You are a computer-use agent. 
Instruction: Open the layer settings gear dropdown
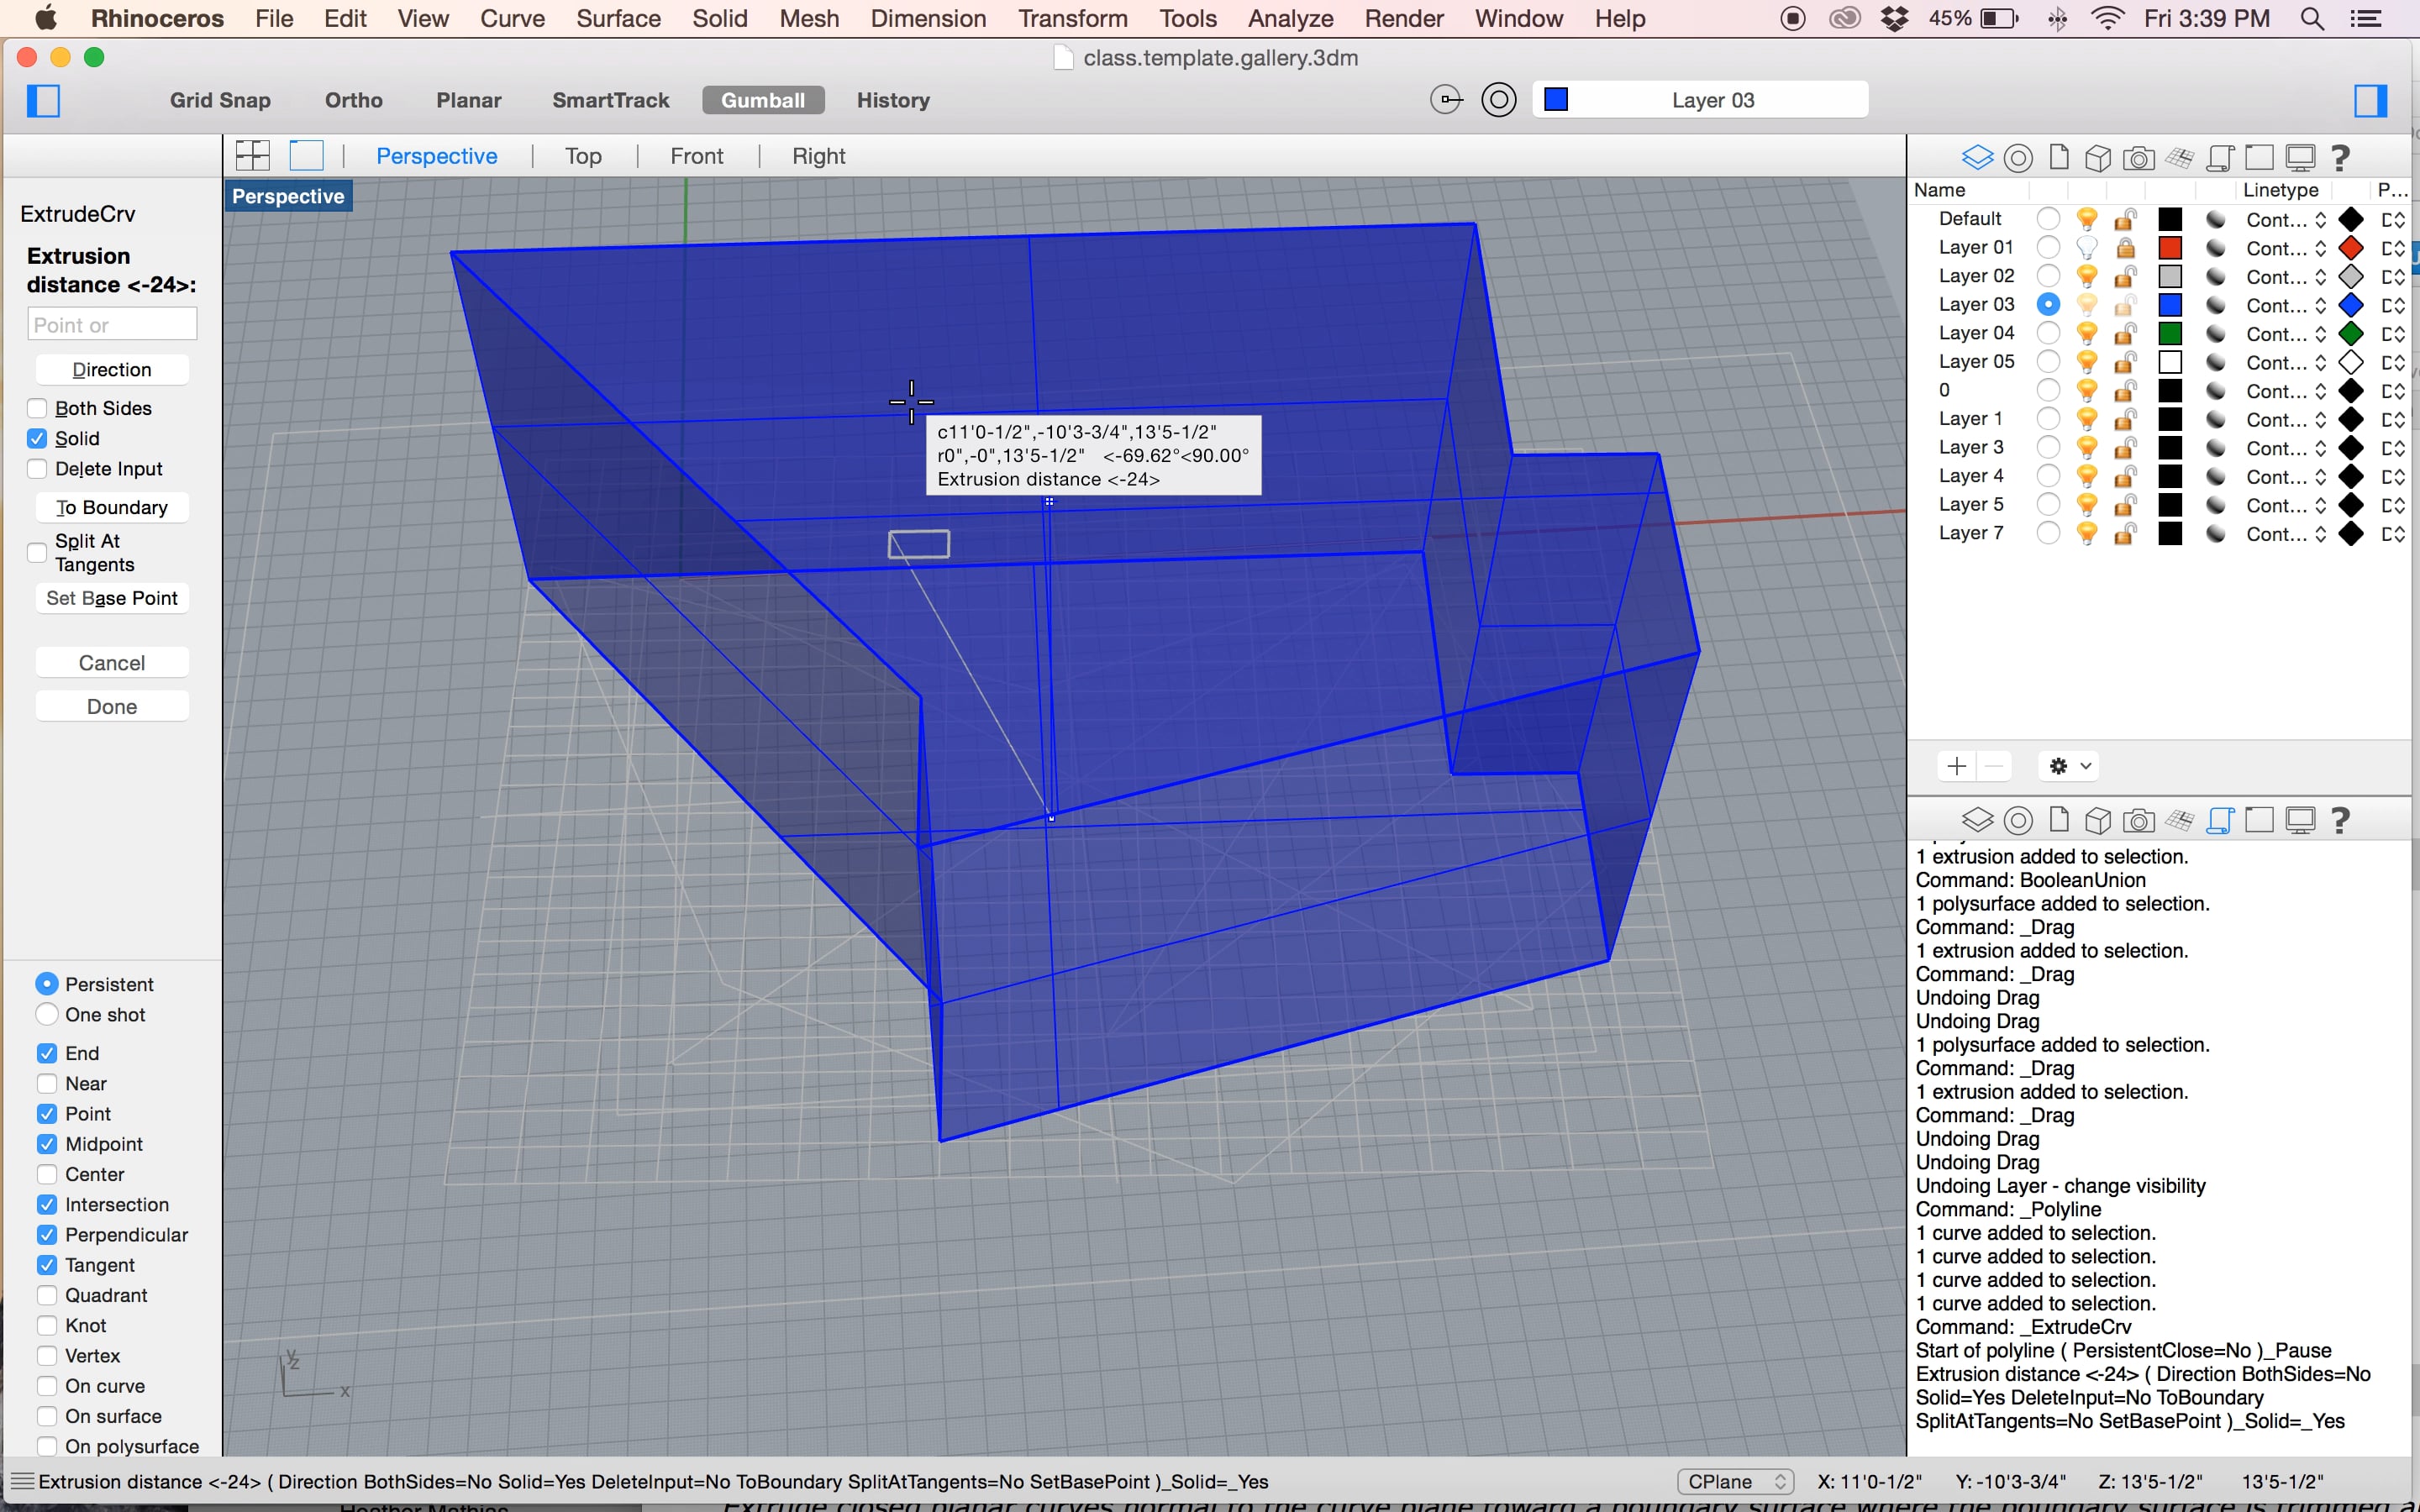pyautogui.click(x=2069, y=766)
